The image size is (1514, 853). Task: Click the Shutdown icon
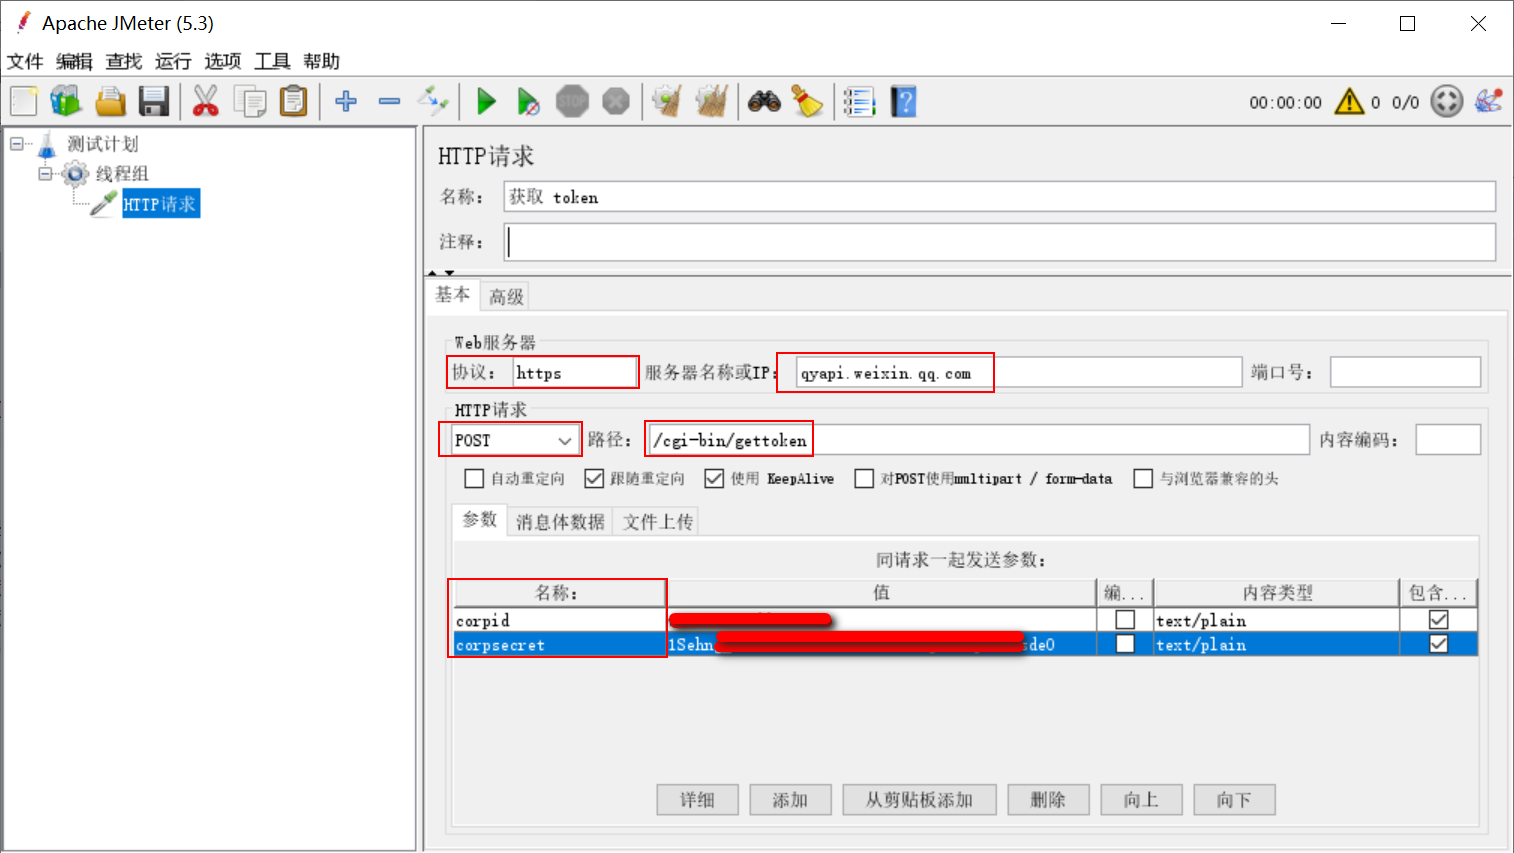616,101
